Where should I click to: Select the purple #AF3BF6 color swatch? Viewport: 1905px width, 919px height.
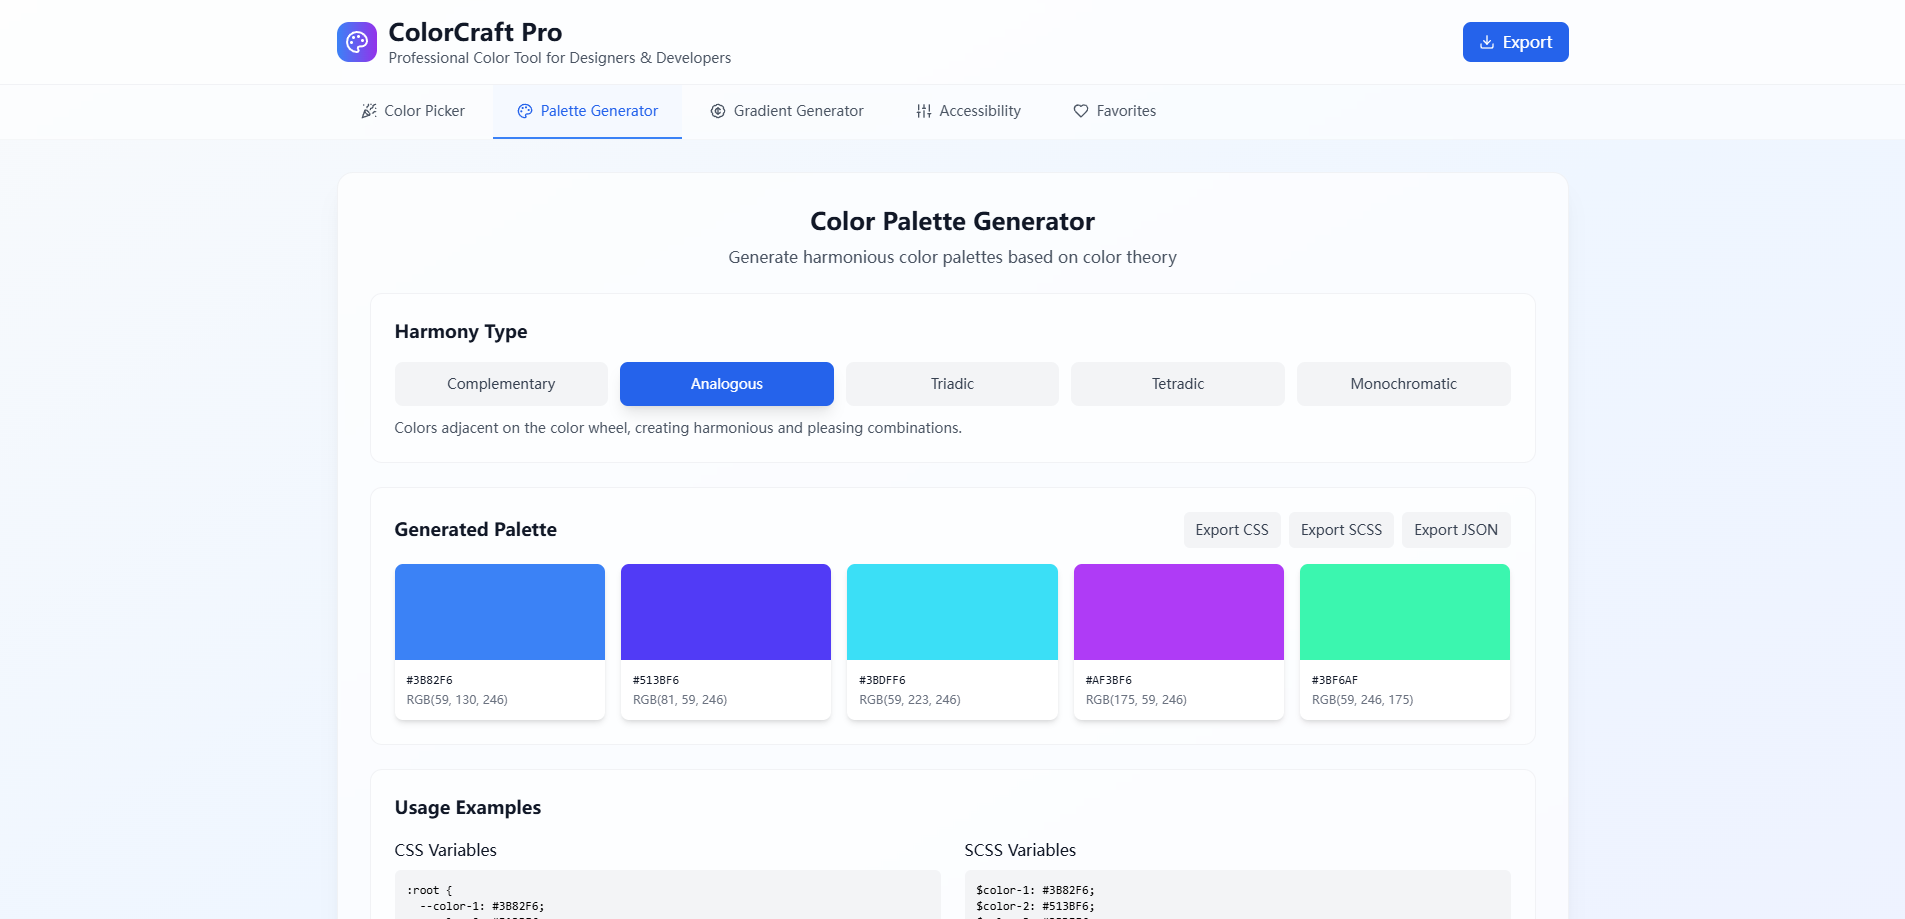point(1179,612)
